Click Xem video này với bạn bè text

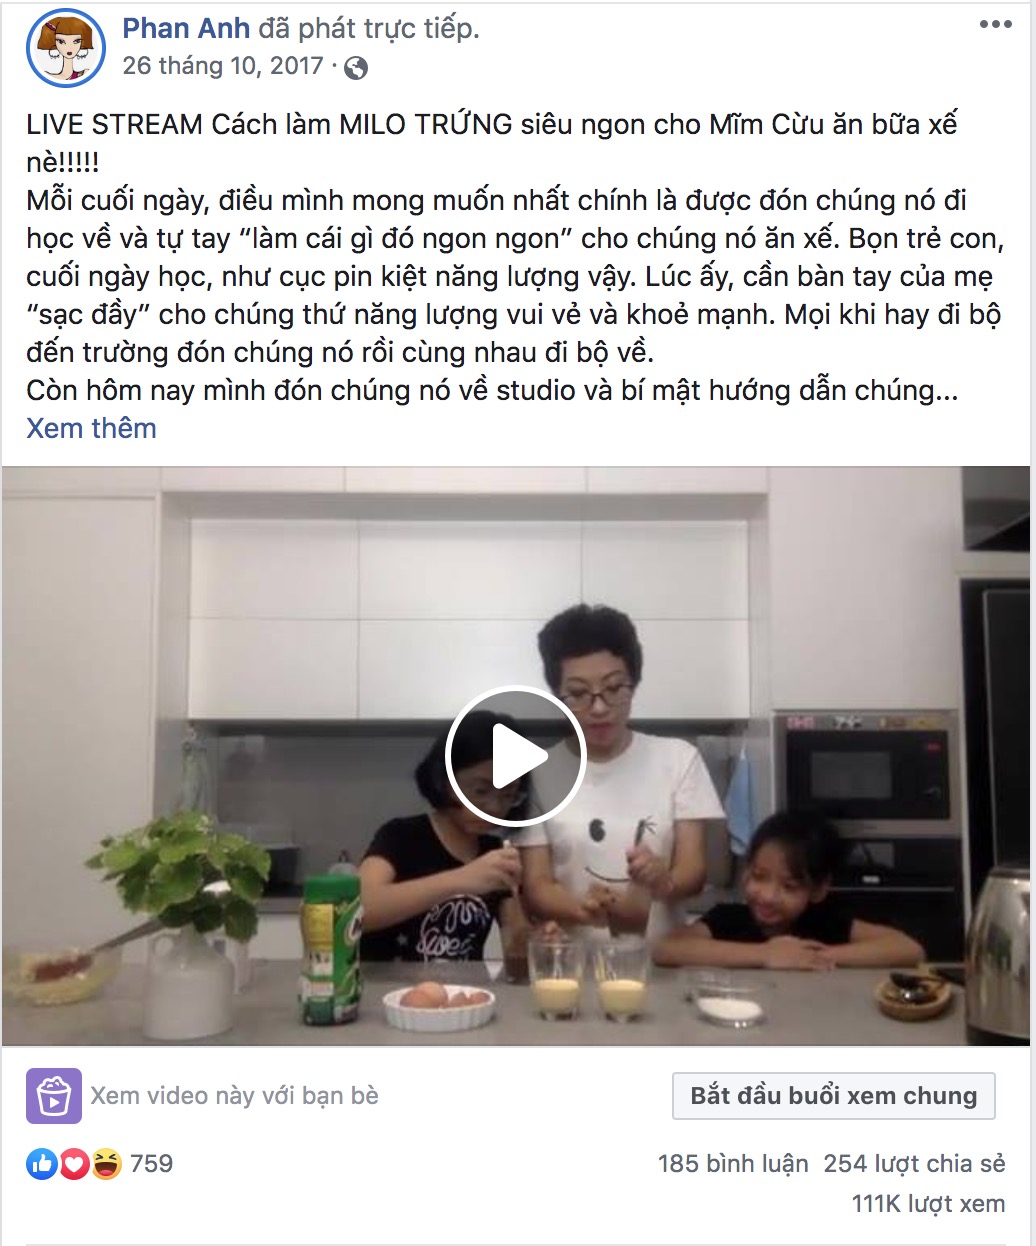click(x=234, y=1096)
